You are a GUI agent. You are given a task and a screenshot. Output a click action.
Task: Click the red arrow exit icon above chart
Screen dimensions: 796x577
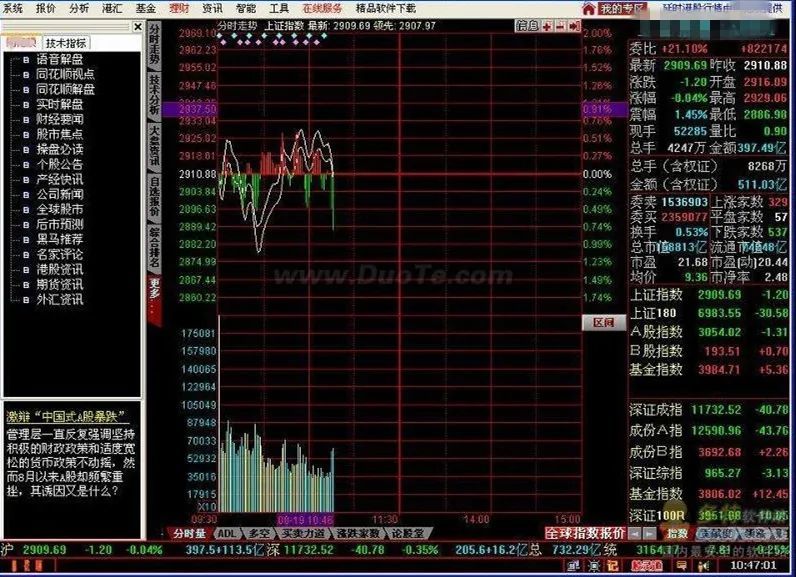(x=574, y=26)
